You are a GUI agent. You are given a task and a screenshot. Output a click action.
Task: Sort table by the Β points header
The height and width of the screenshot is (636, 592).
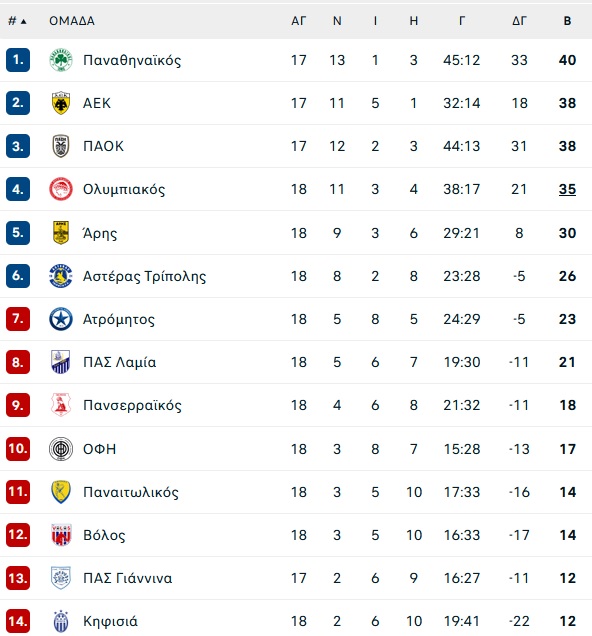click(x=567, y=21)
